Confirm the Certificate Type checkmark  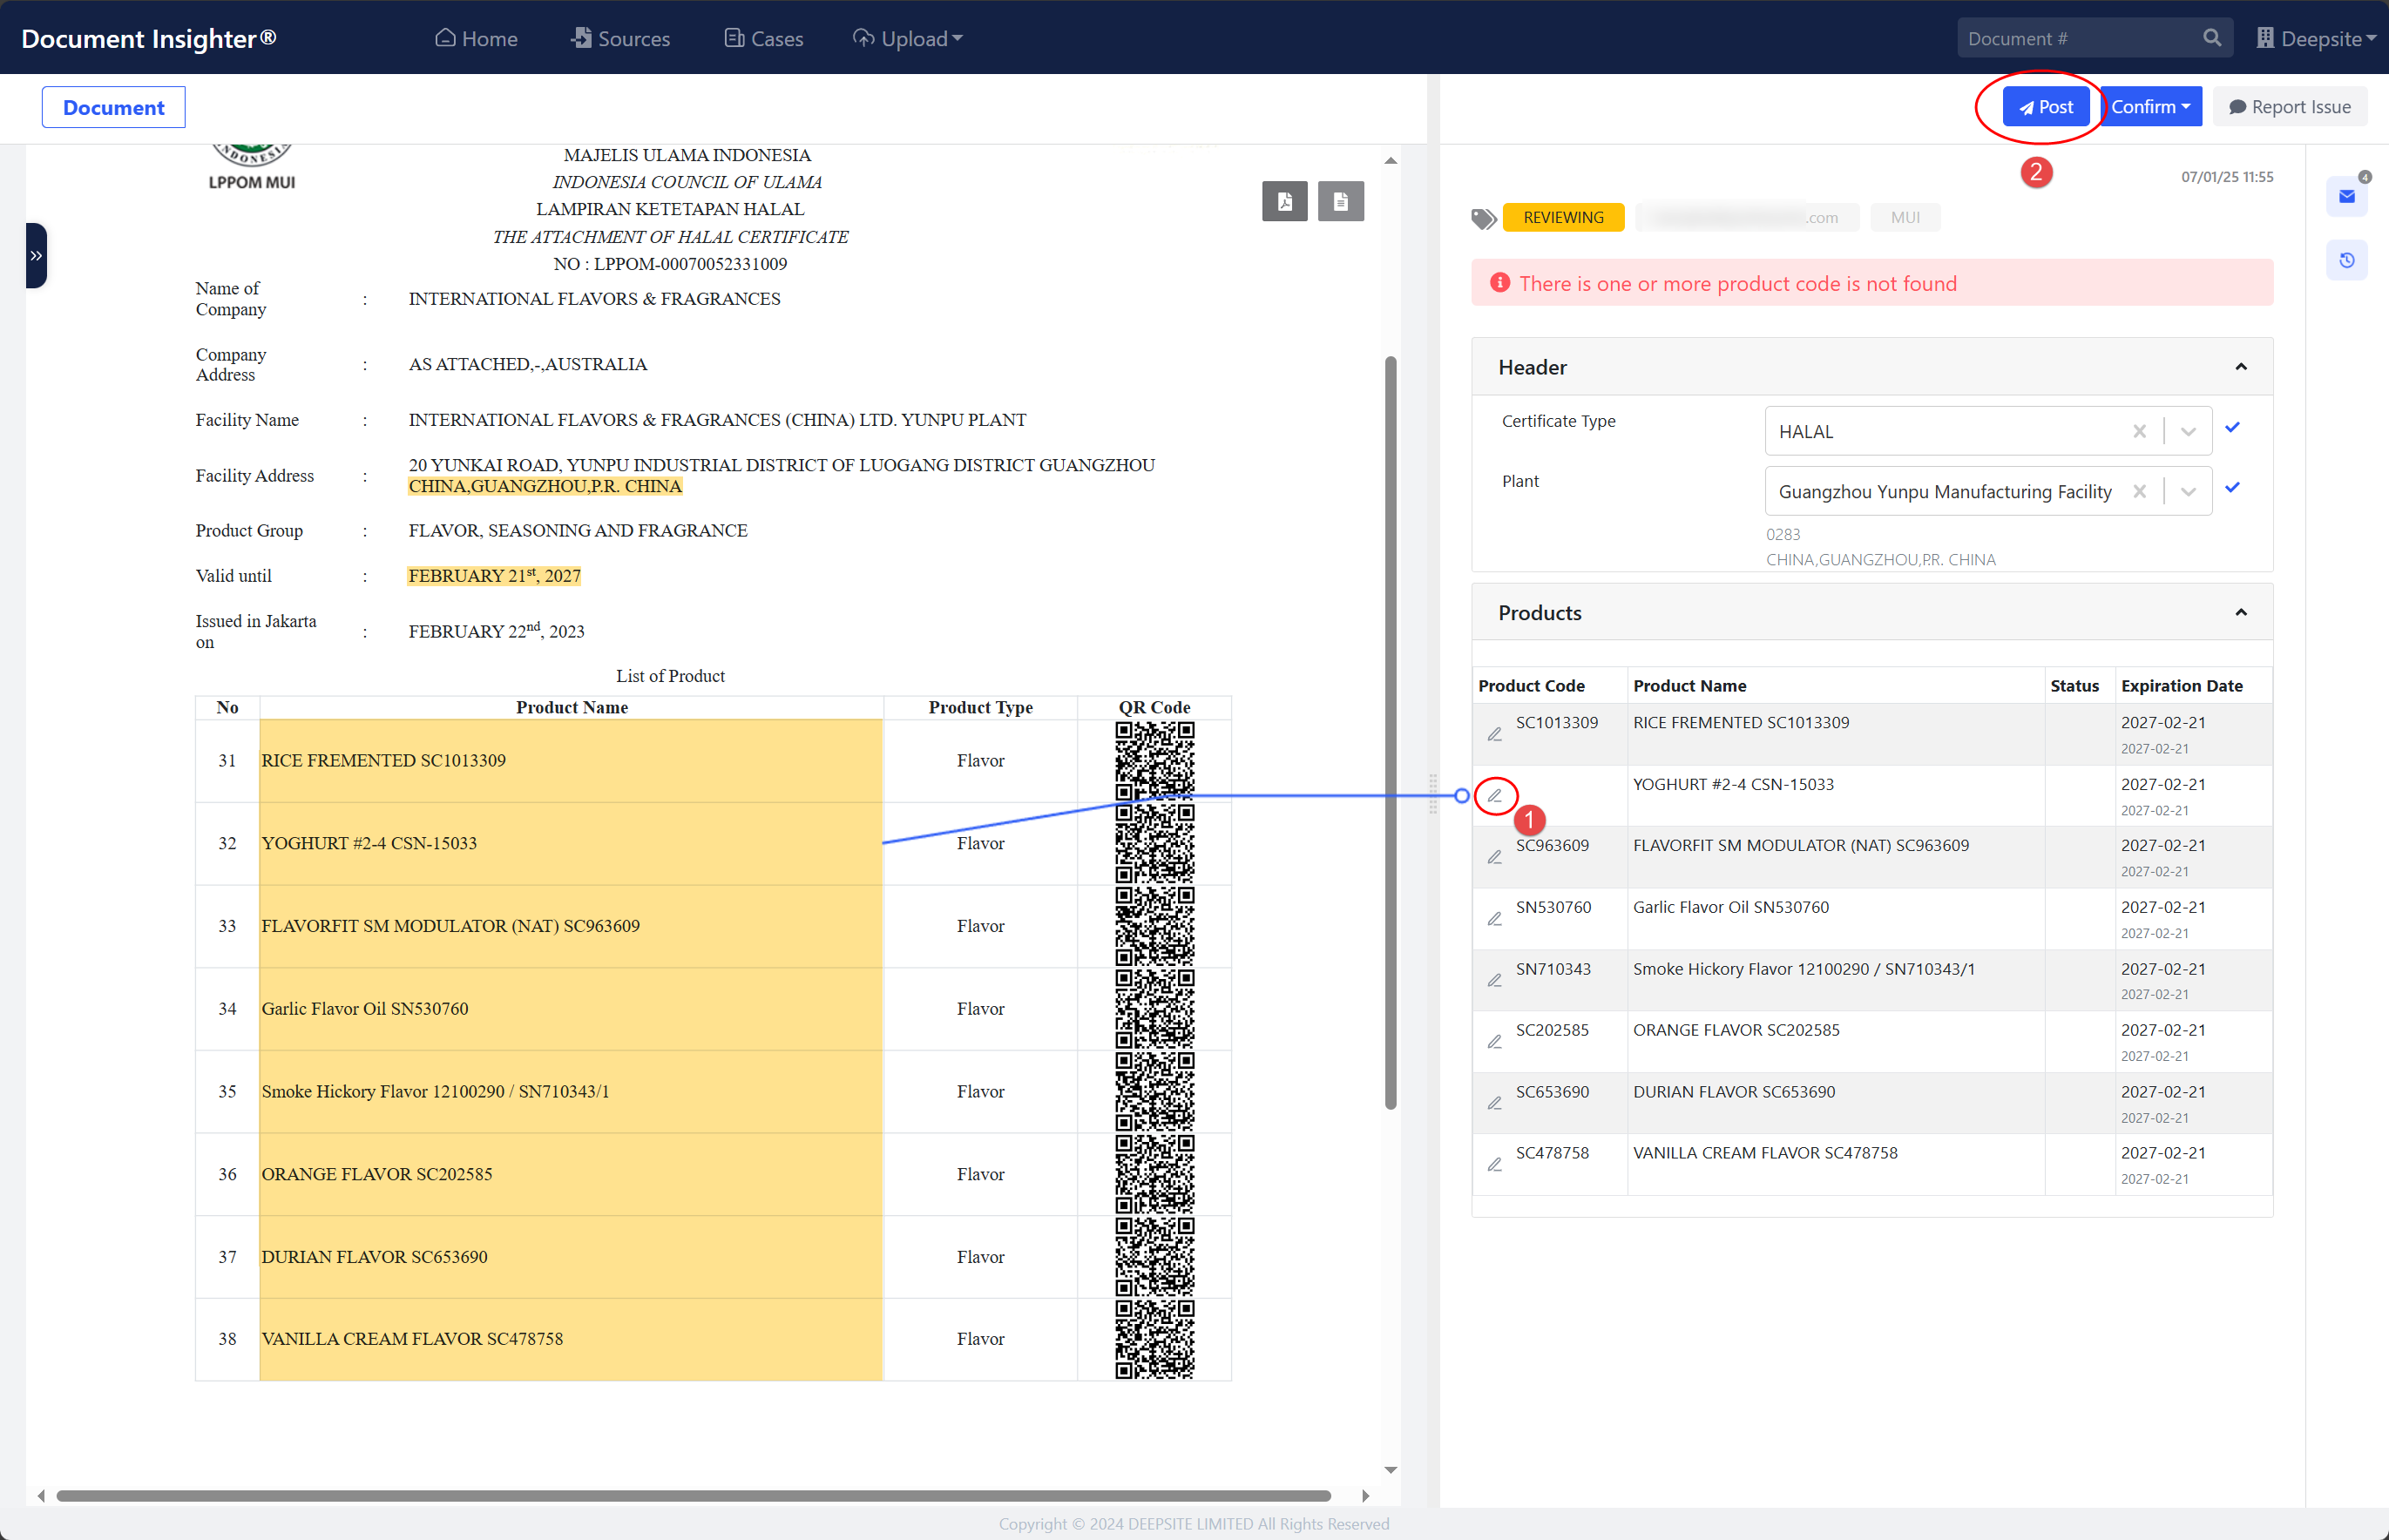click(2232, 428)
